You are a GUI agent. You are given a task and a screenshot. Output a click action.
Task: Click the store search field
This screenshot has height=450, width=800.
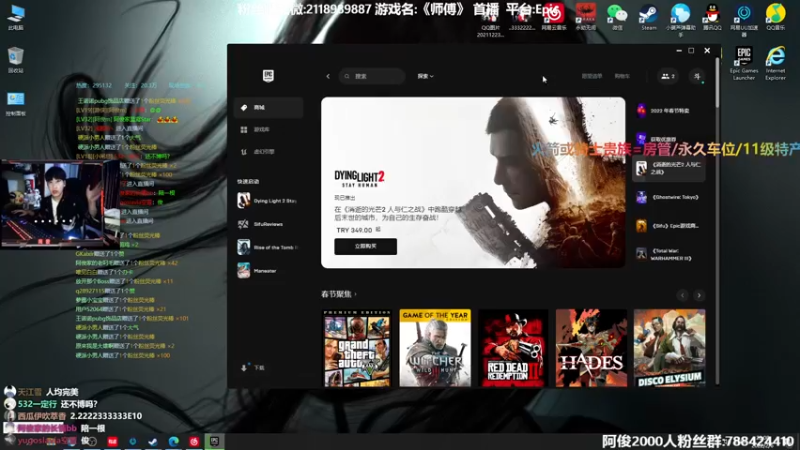point(372,76)
